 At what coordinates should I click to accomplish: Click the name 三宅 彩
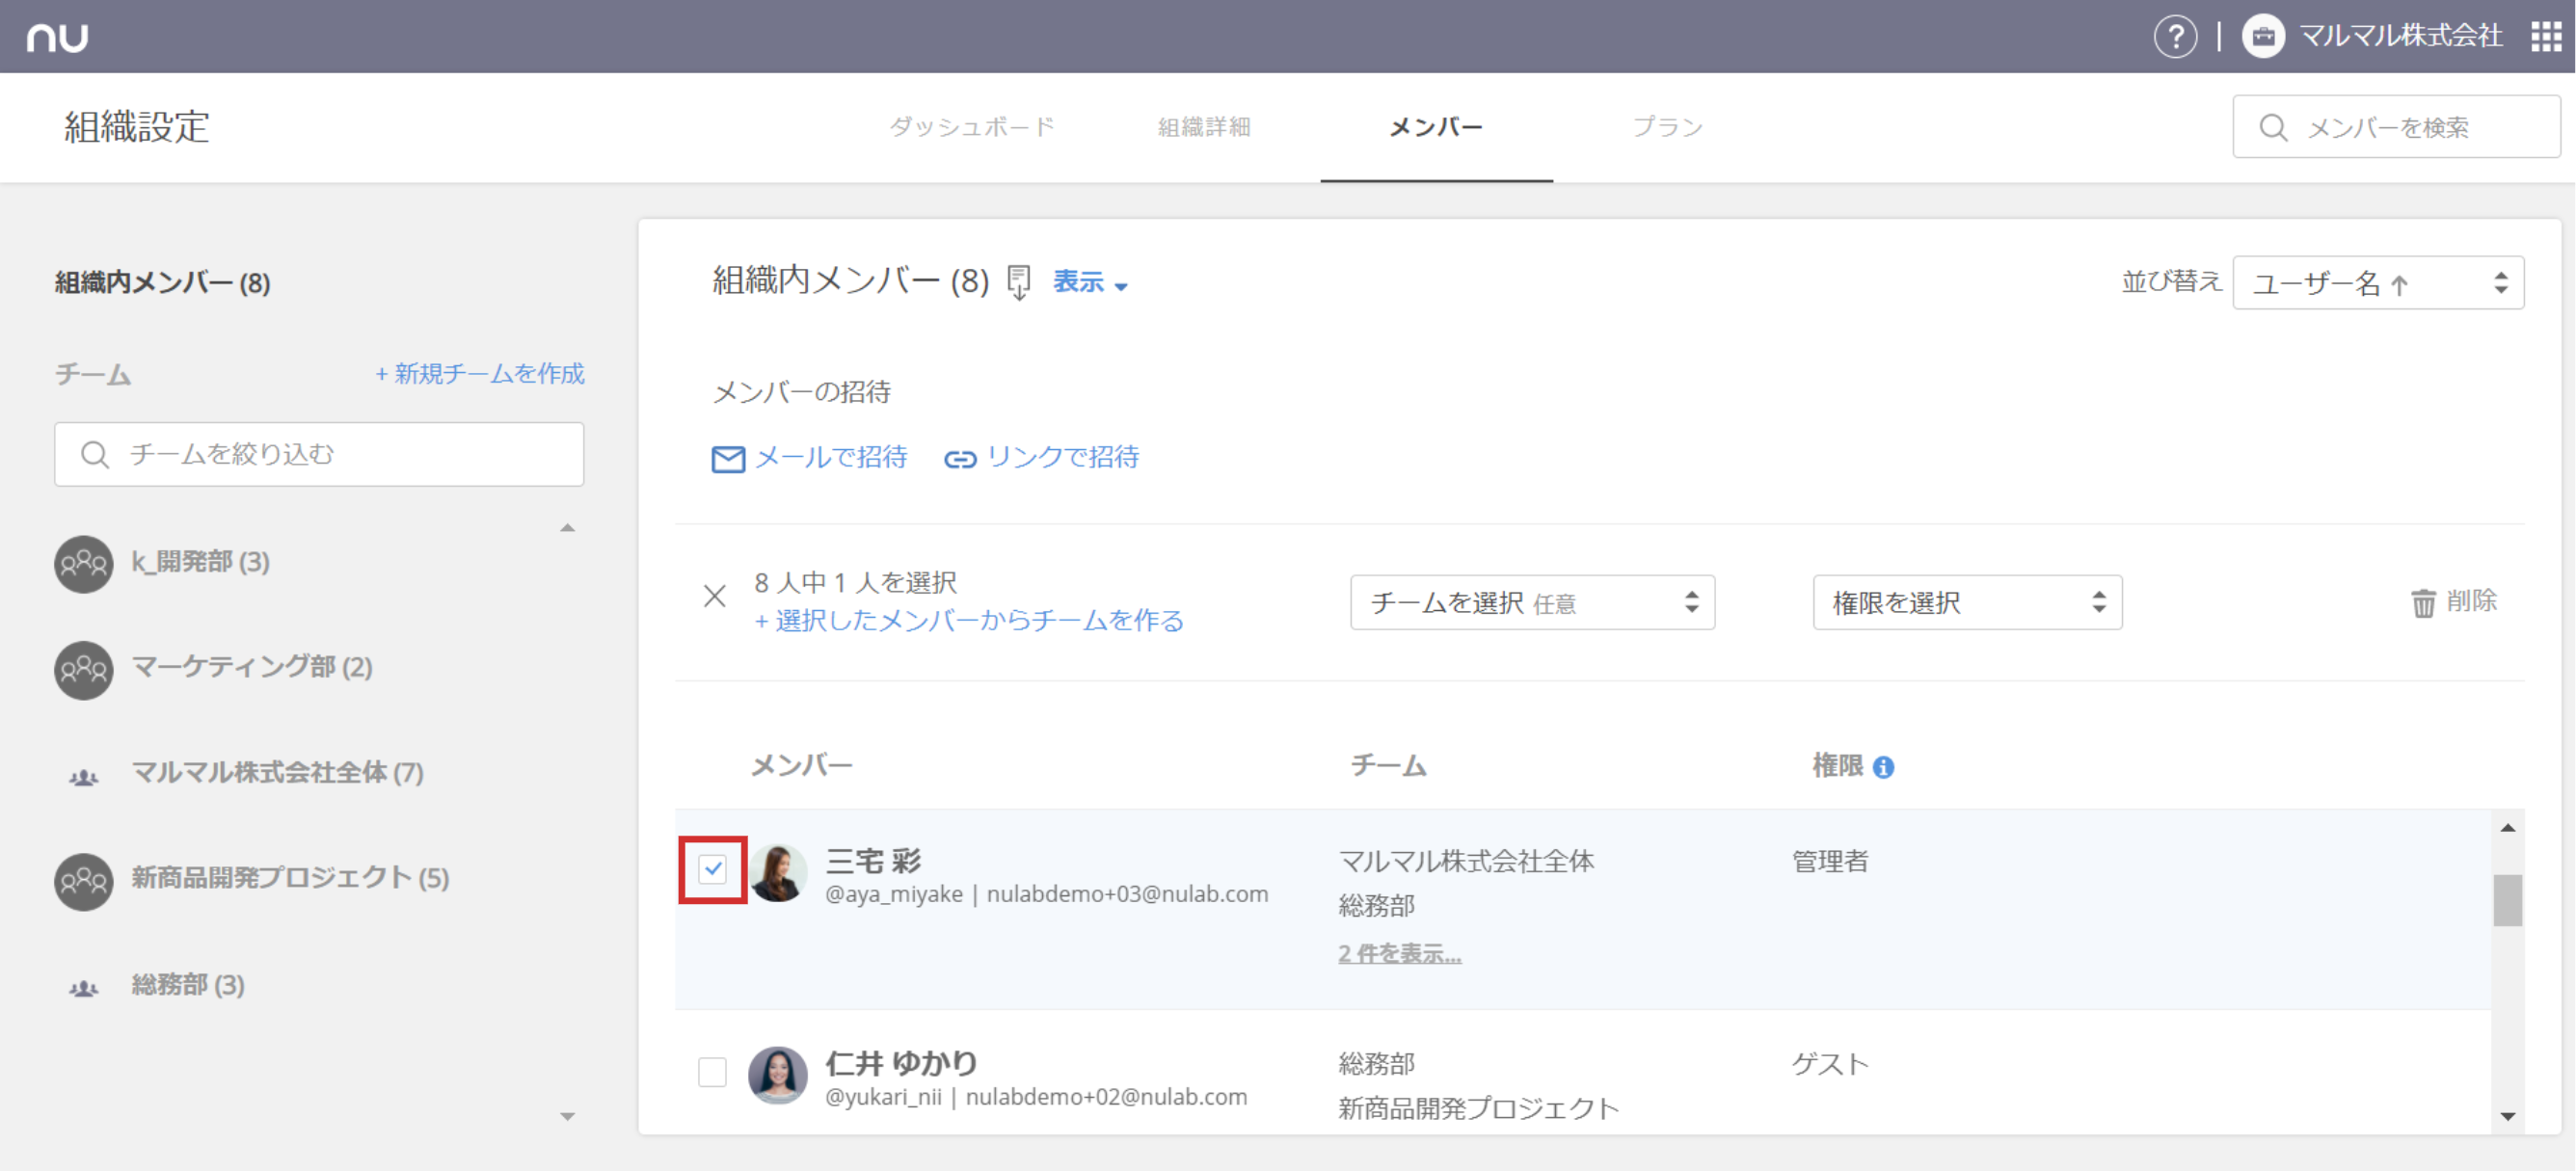873,860
